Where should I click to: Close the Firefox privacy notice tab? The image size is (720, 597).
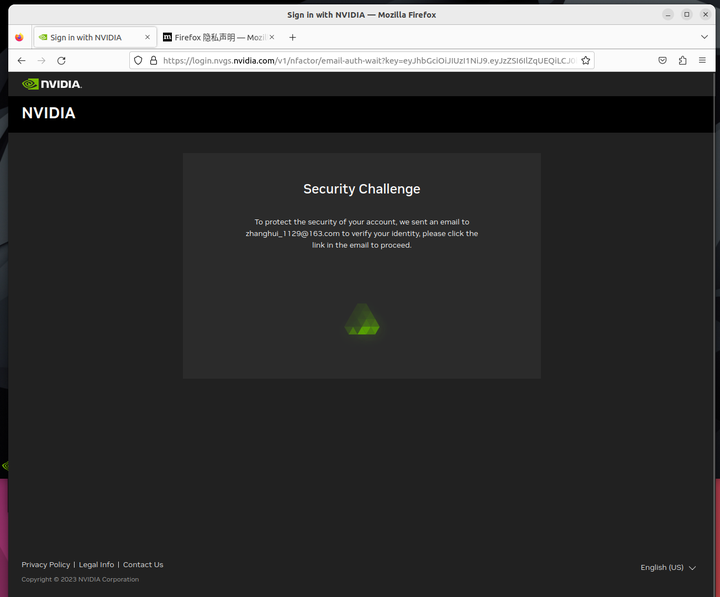pos(272,37)
